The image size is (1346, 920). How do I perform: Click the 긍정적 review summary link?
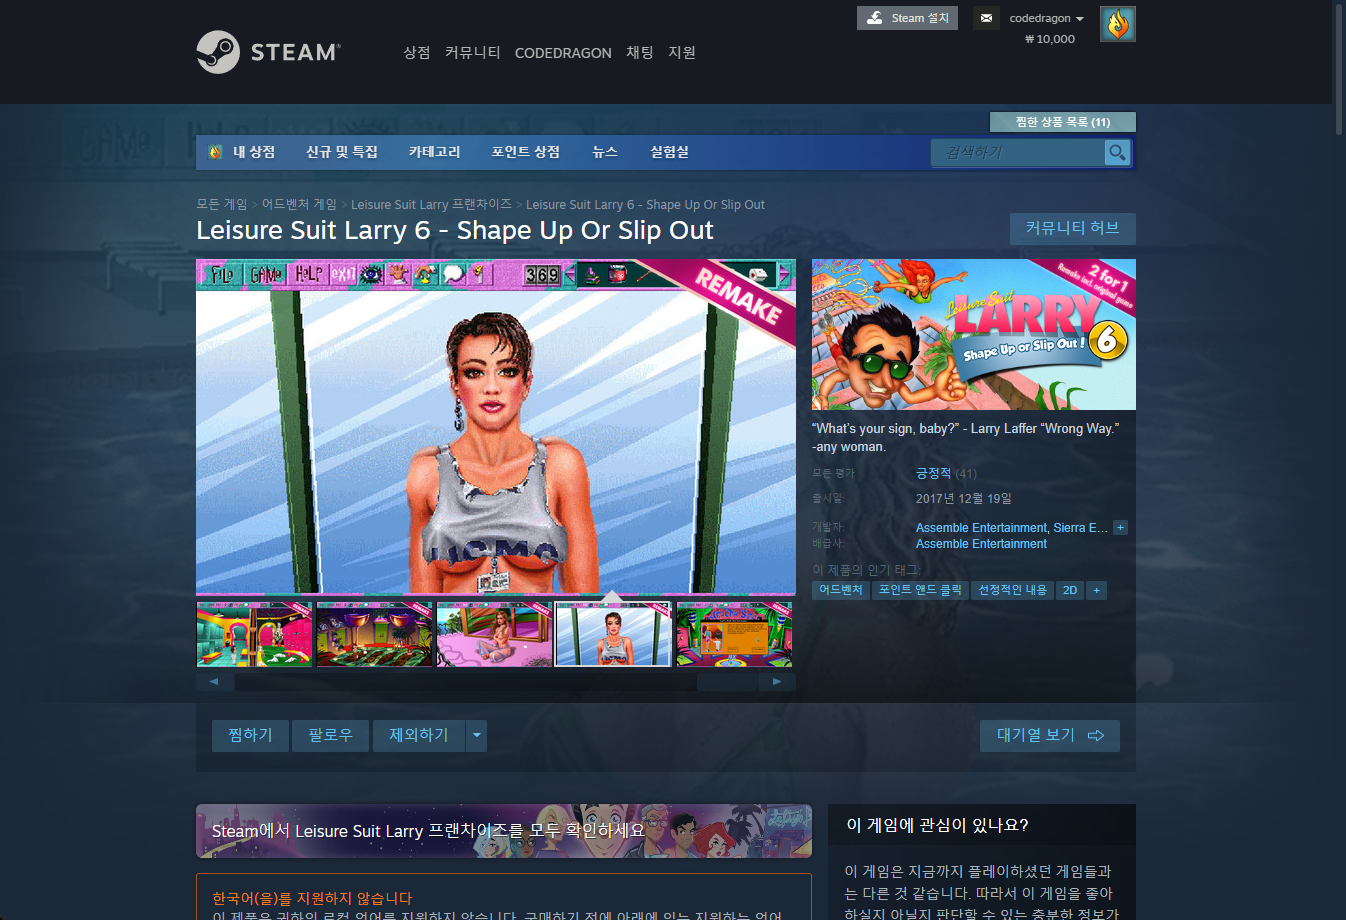tap(933, 473)
